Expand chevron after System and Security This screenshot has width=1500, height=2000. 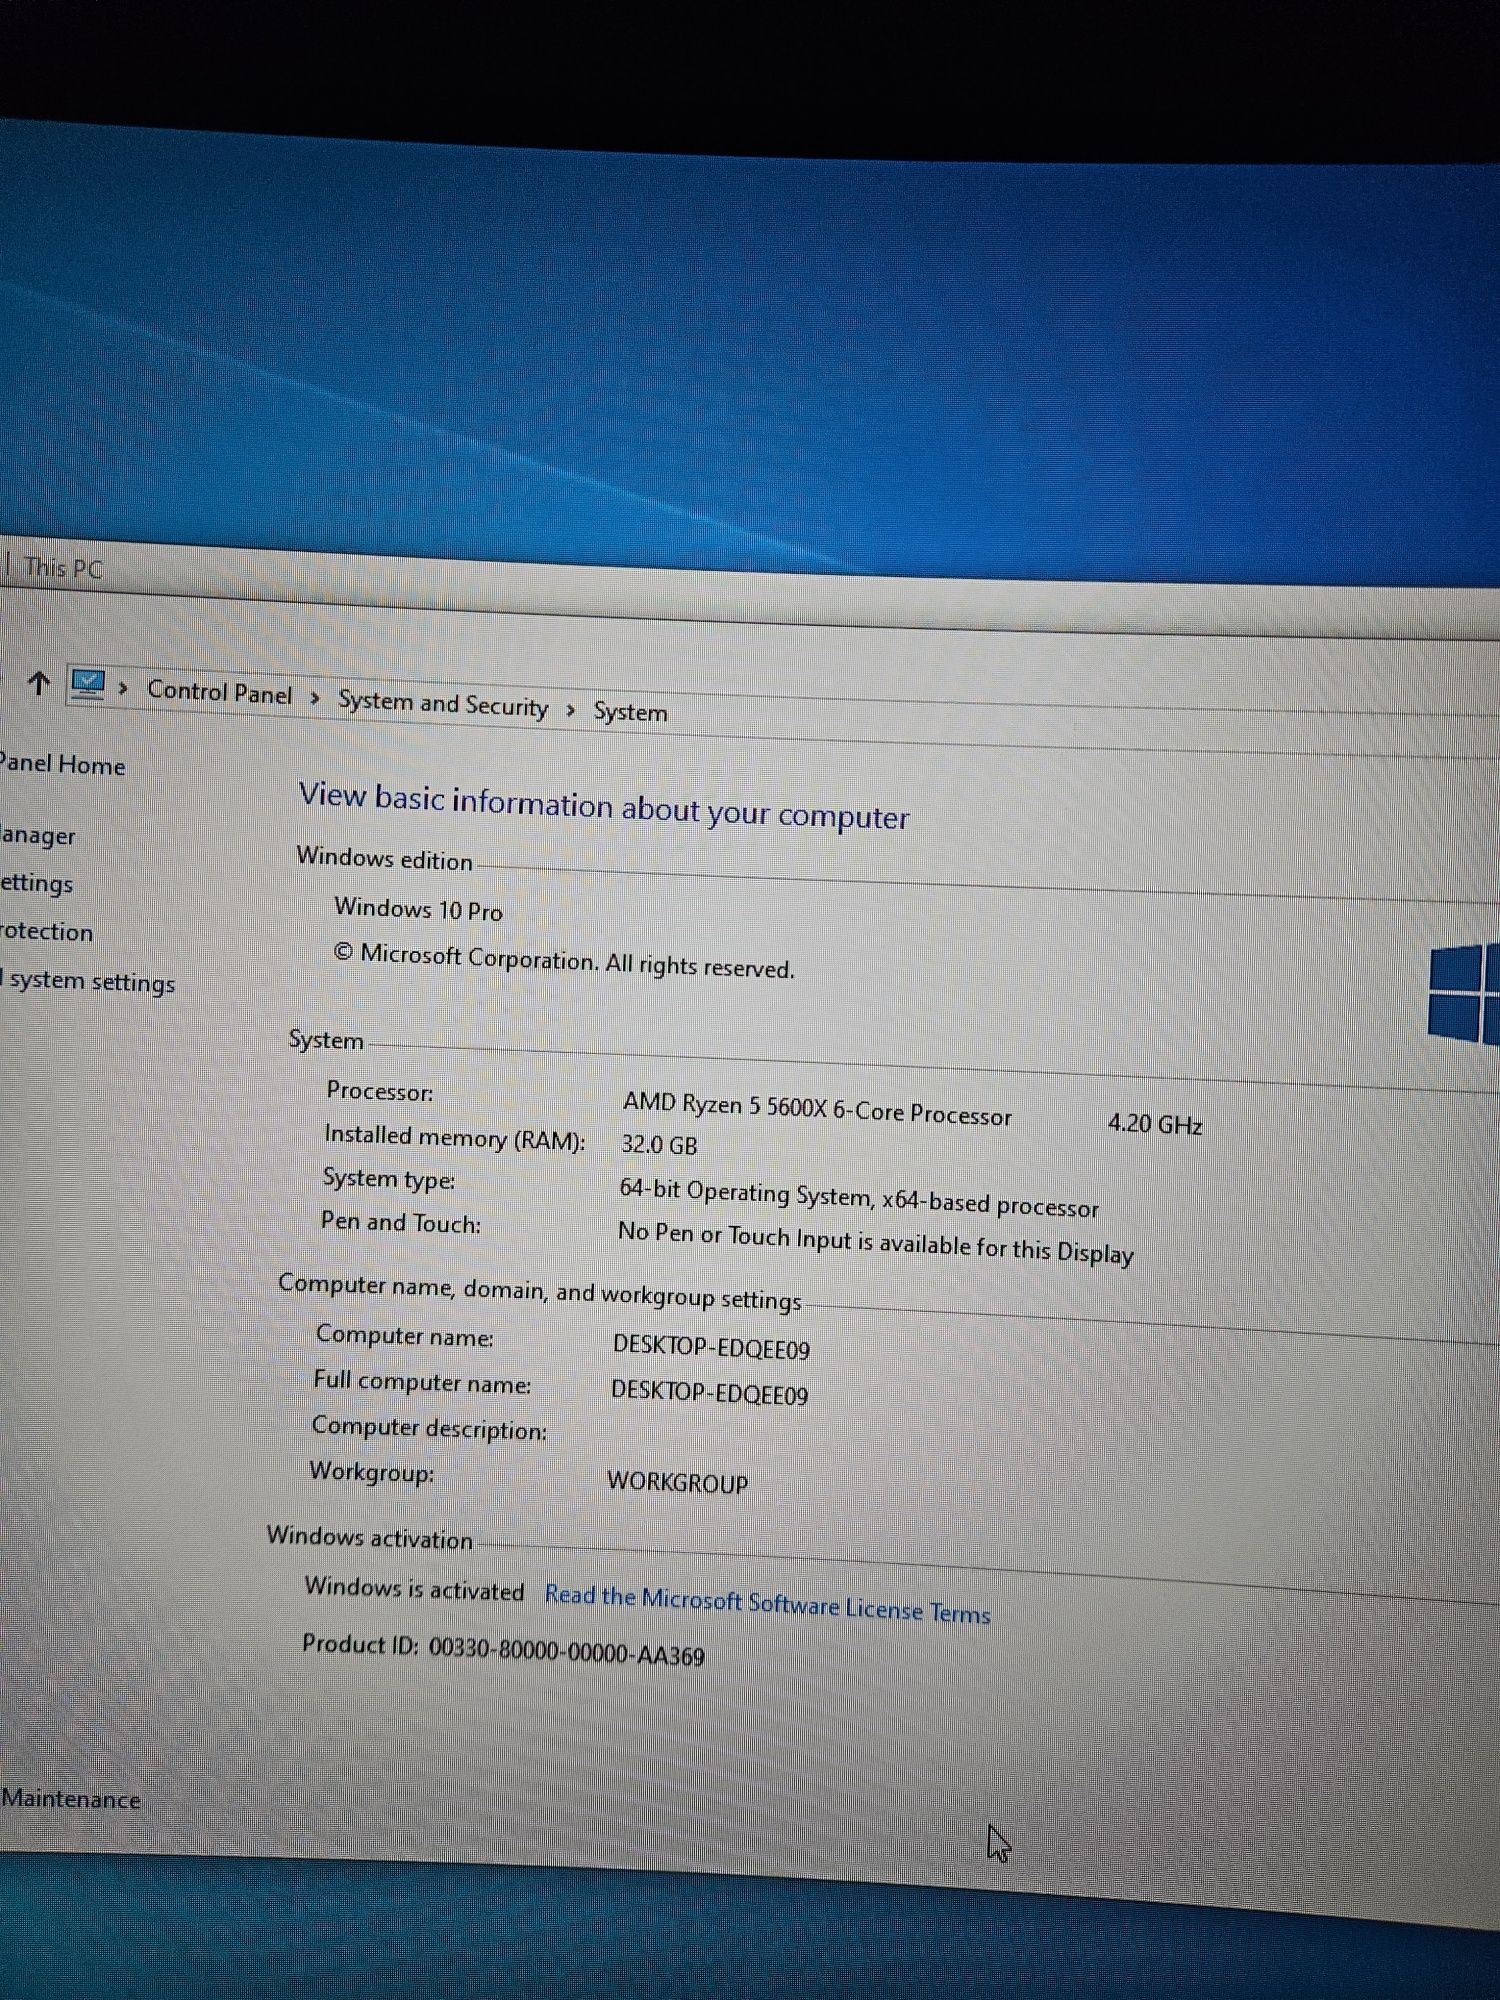571,709
